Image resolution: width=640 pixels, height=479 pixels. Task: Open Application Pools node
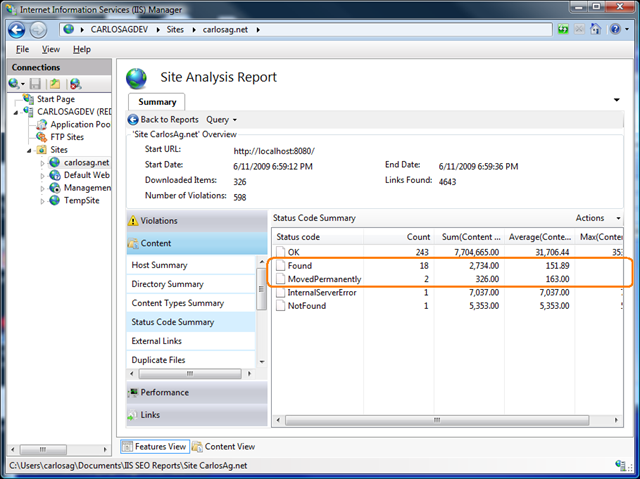point(80,124)
